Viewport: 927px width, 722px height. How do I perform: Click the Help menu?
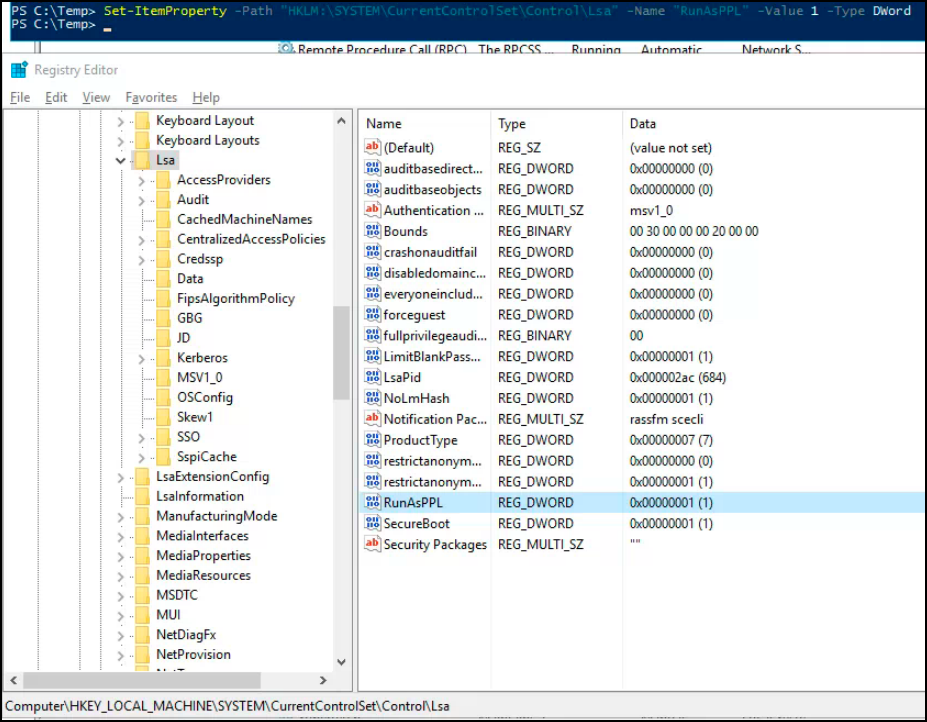[x=206, y=97]
